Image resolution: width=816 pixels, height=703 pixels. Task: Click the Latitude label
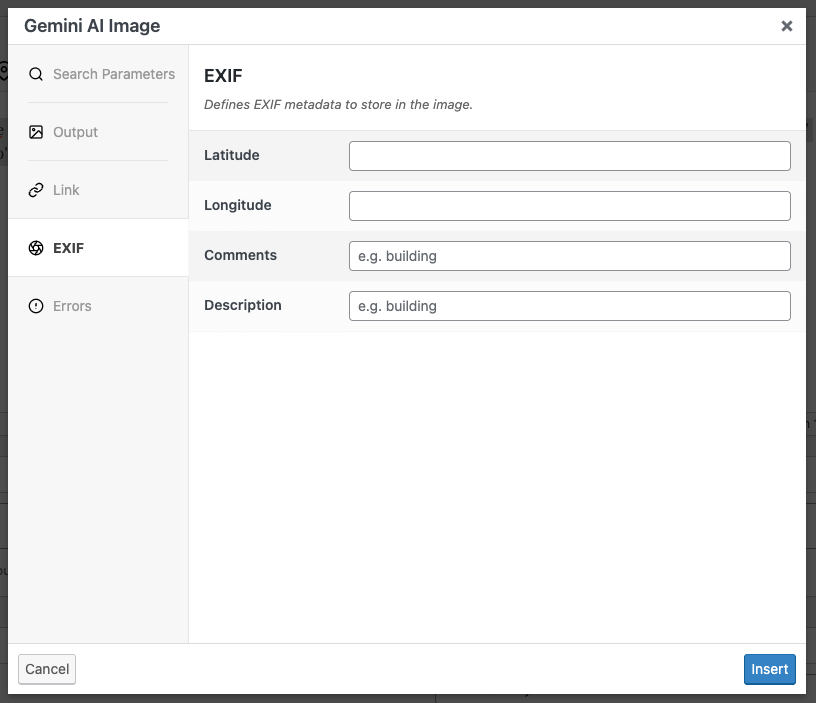point(232,155)
